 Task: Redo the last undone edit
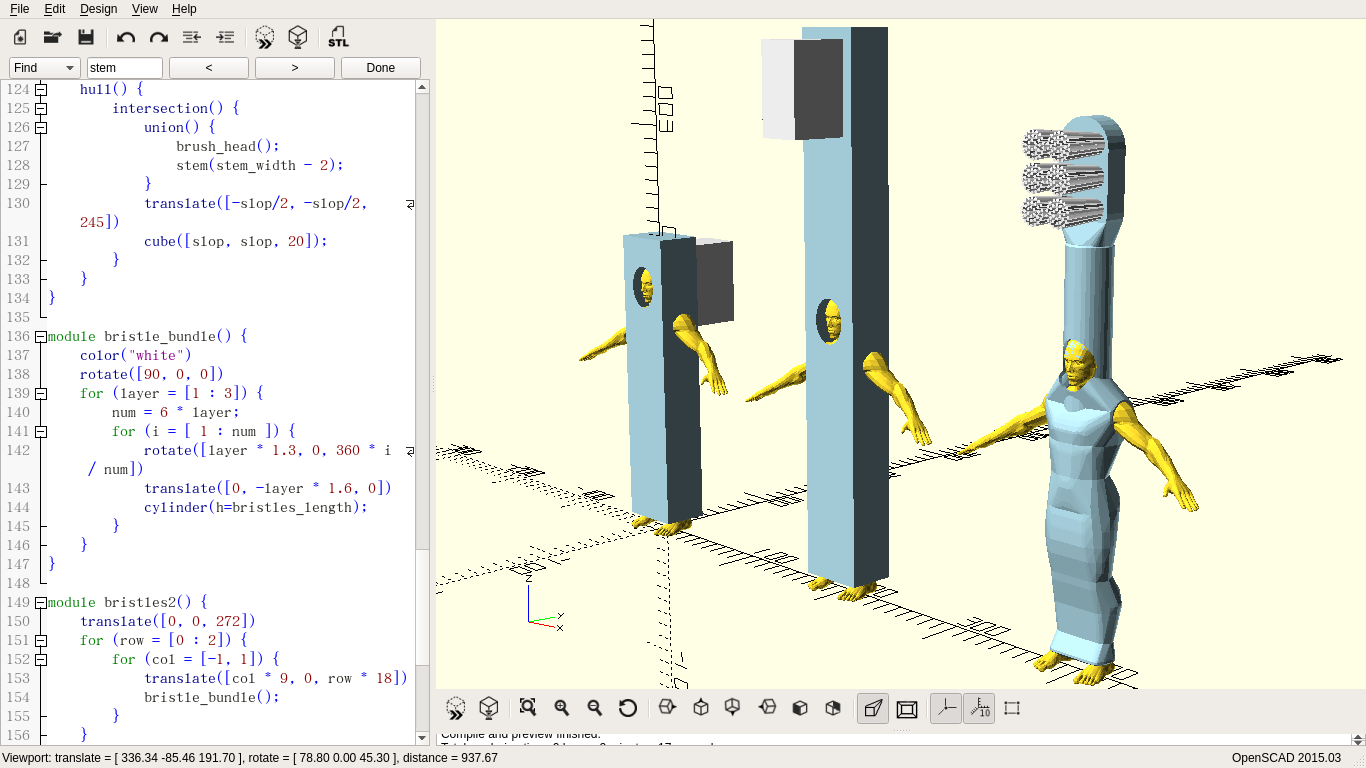click(159, 37)
